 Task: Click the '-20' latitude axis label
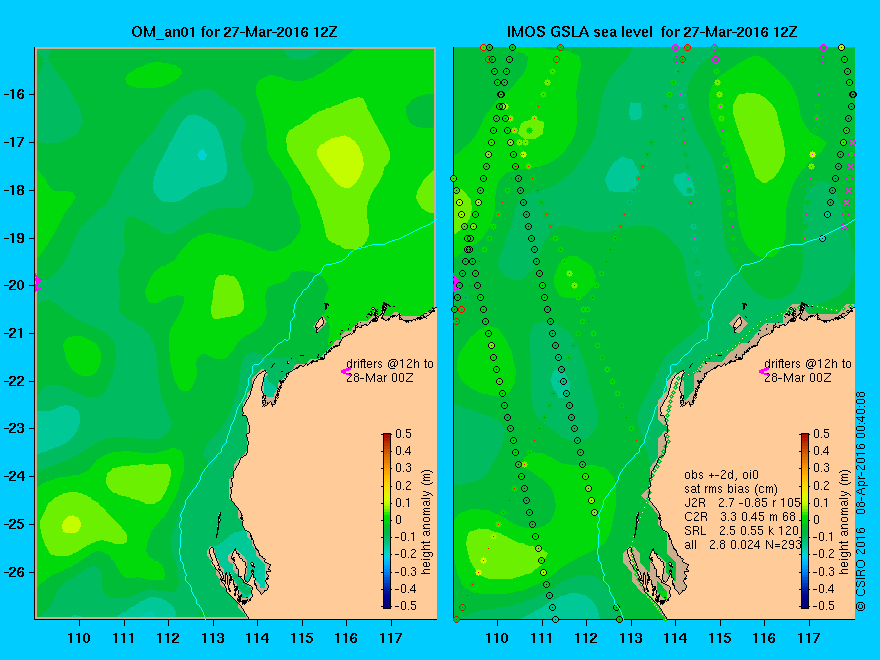14,286
